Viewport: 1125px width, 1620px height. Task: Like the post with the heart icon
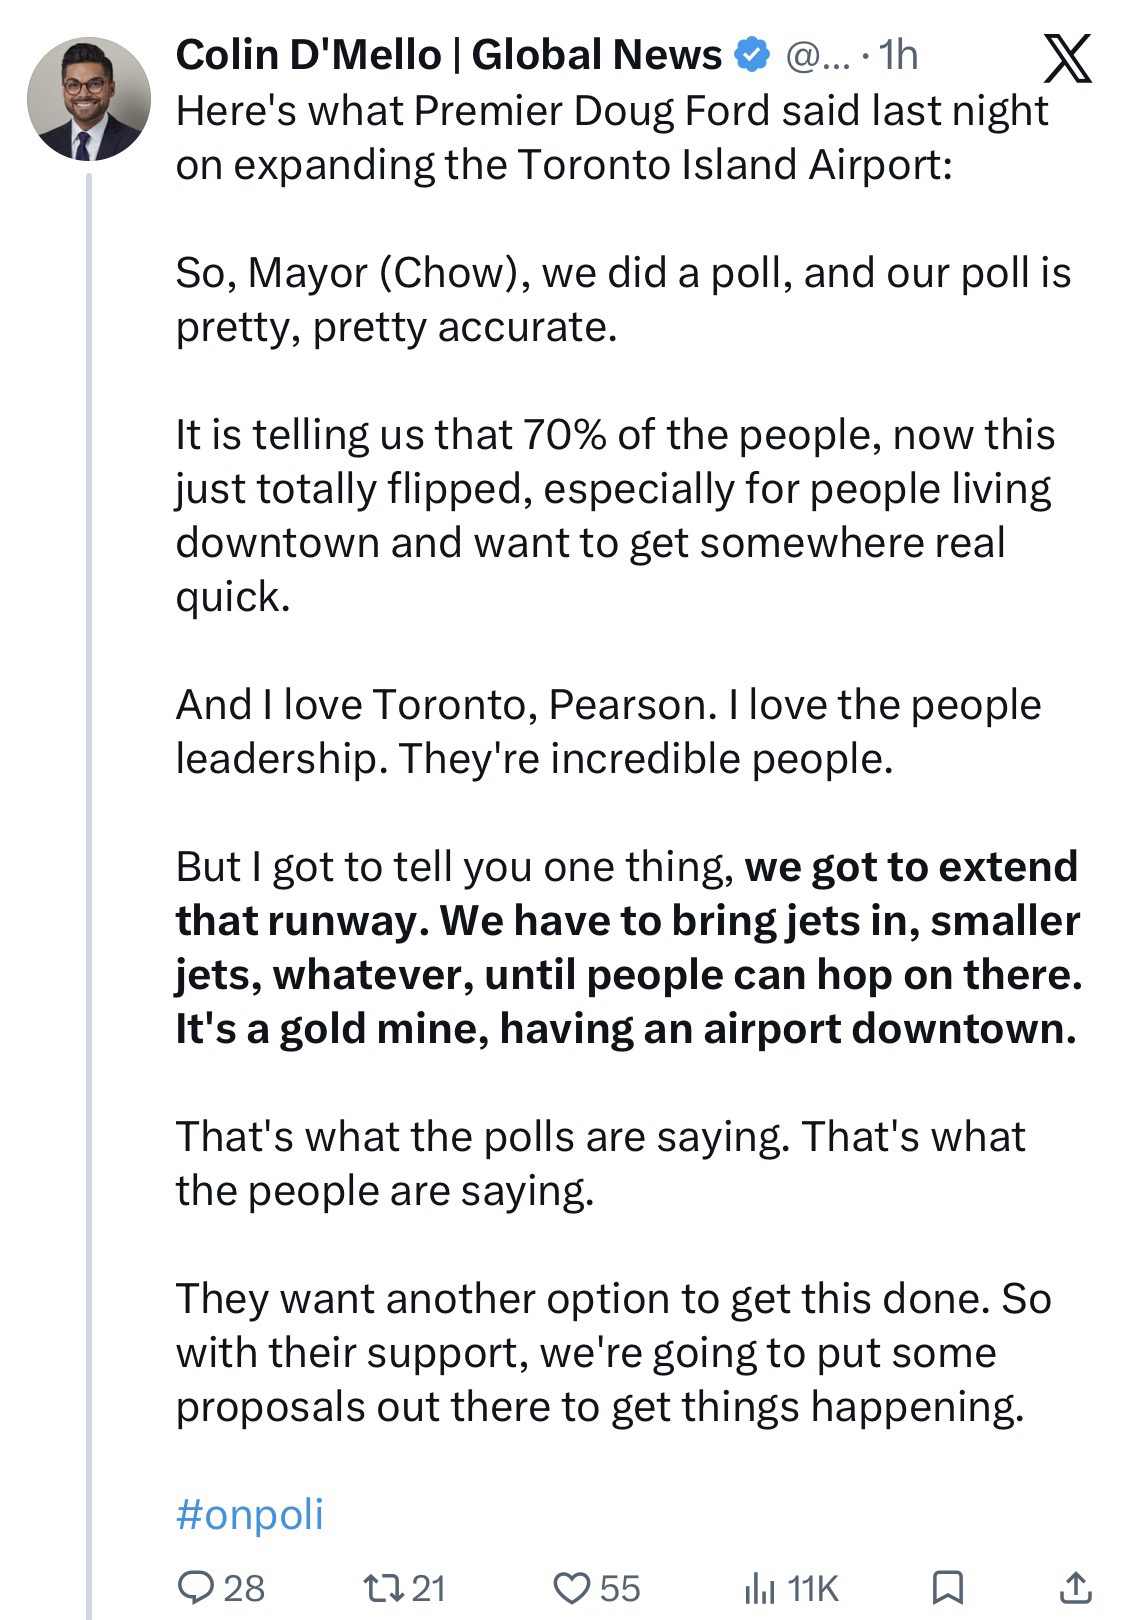click(x=571, y=1587)
